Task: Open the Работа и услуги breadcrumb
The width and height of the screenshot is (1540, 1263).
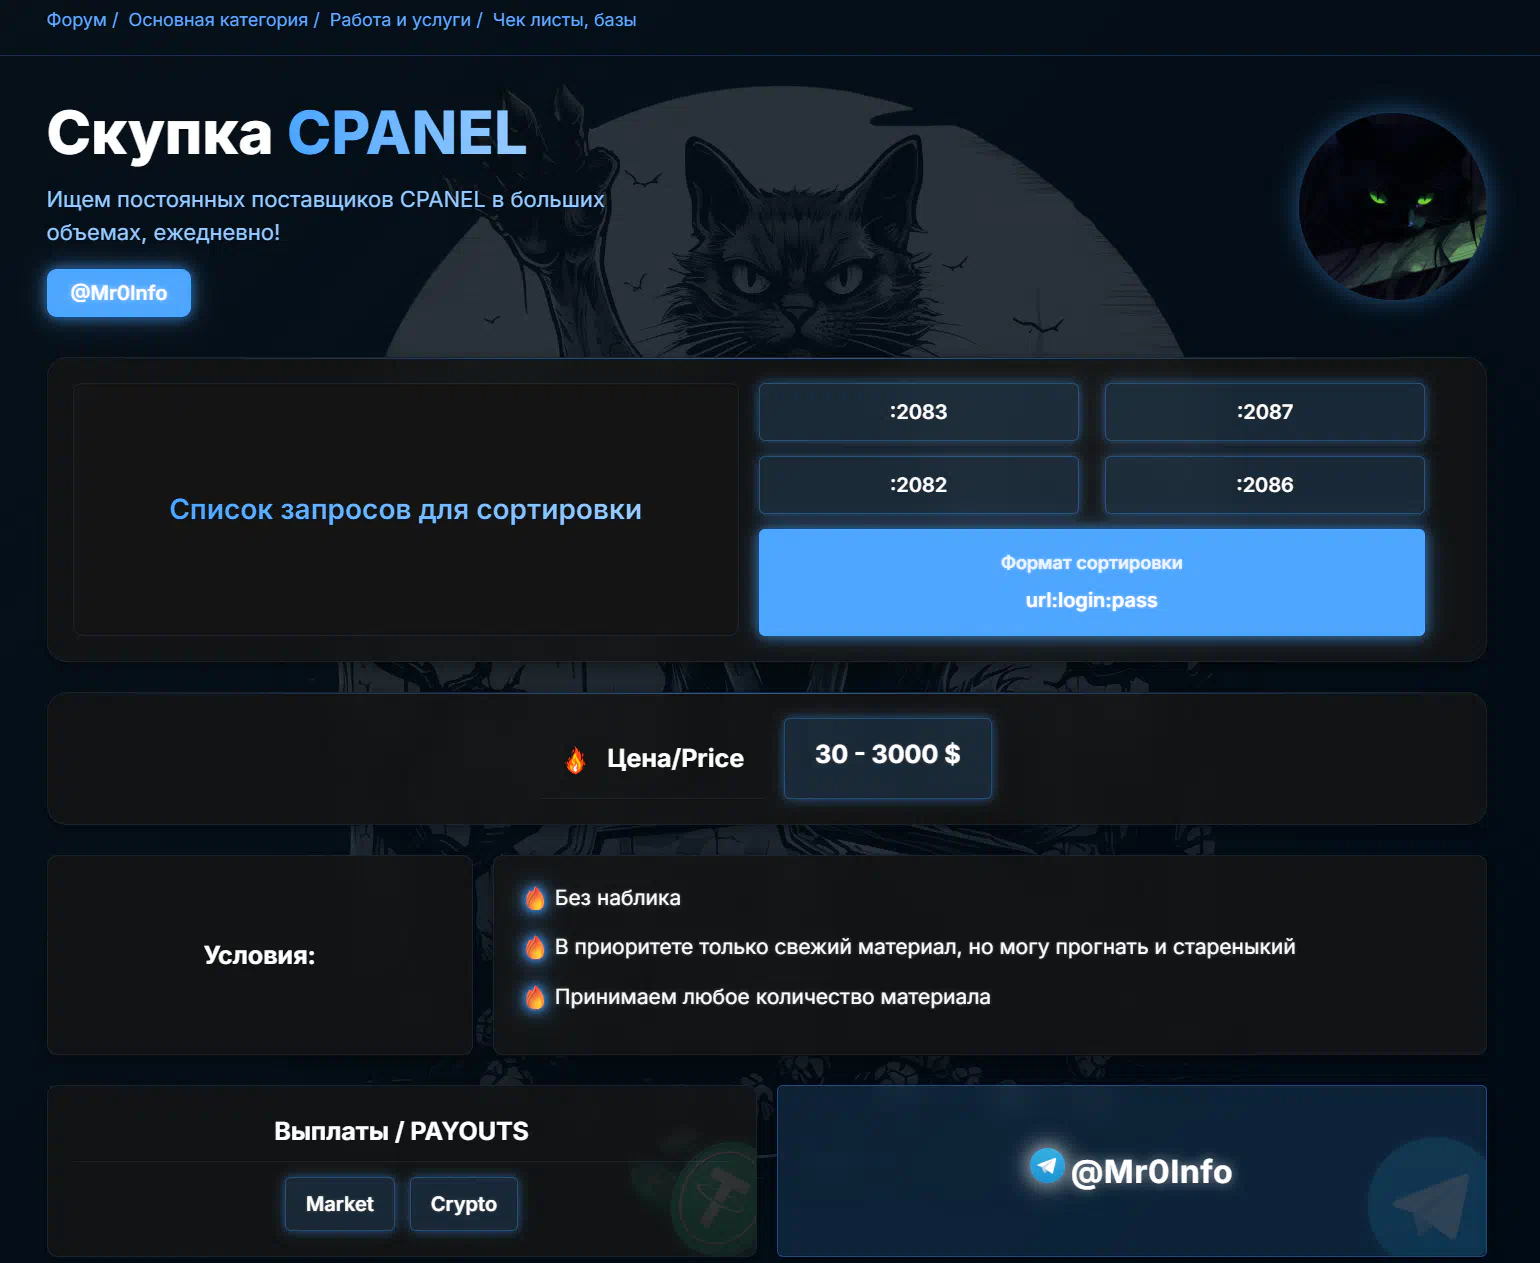Action: coord(400,20)
